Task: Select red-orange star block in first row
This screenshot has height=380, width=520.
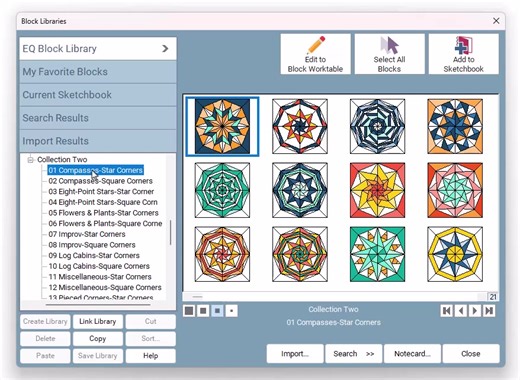Action: point(300,126)
